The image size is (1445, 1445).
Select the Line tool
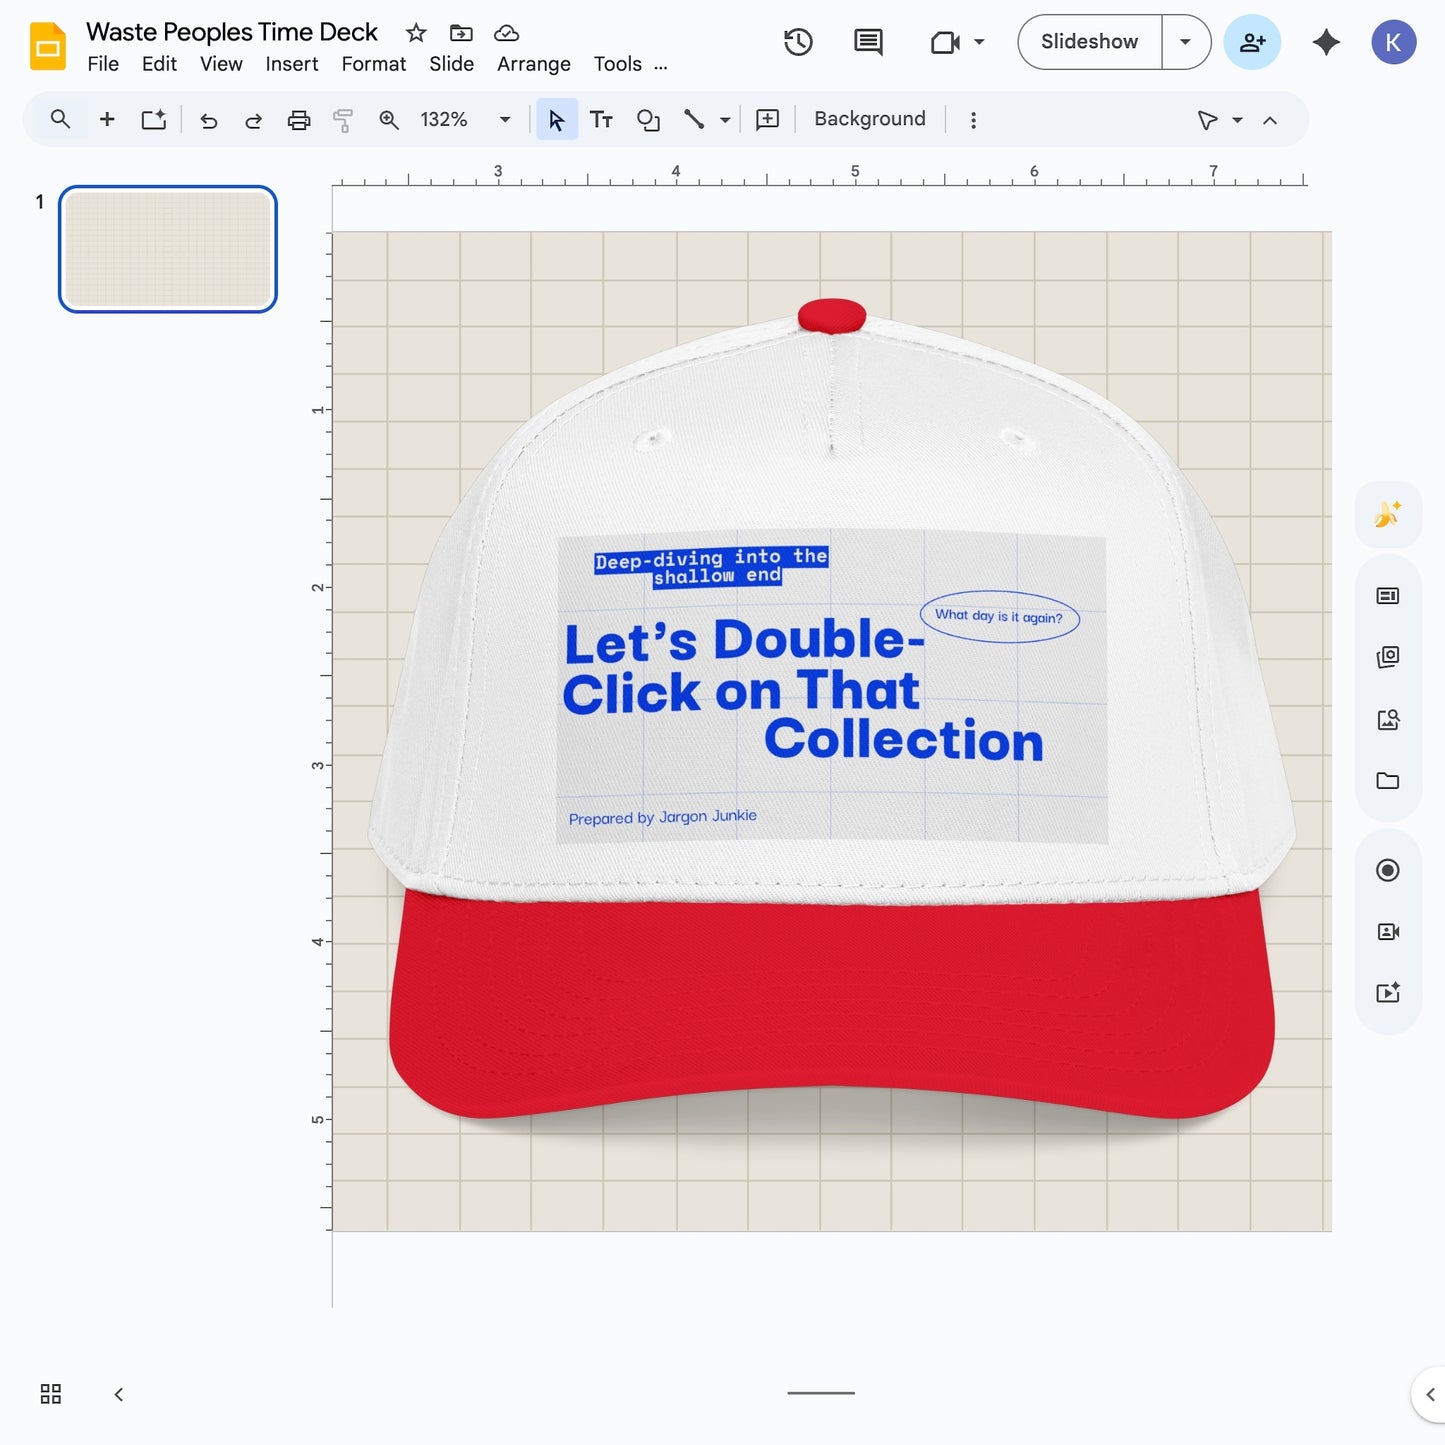694,120
